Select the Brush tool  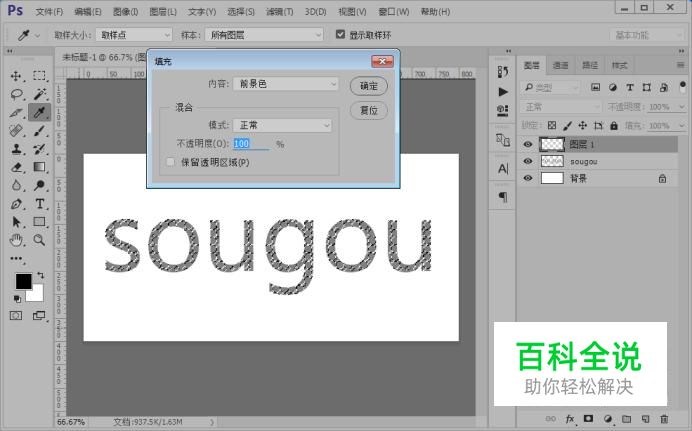tap(39, 131)
